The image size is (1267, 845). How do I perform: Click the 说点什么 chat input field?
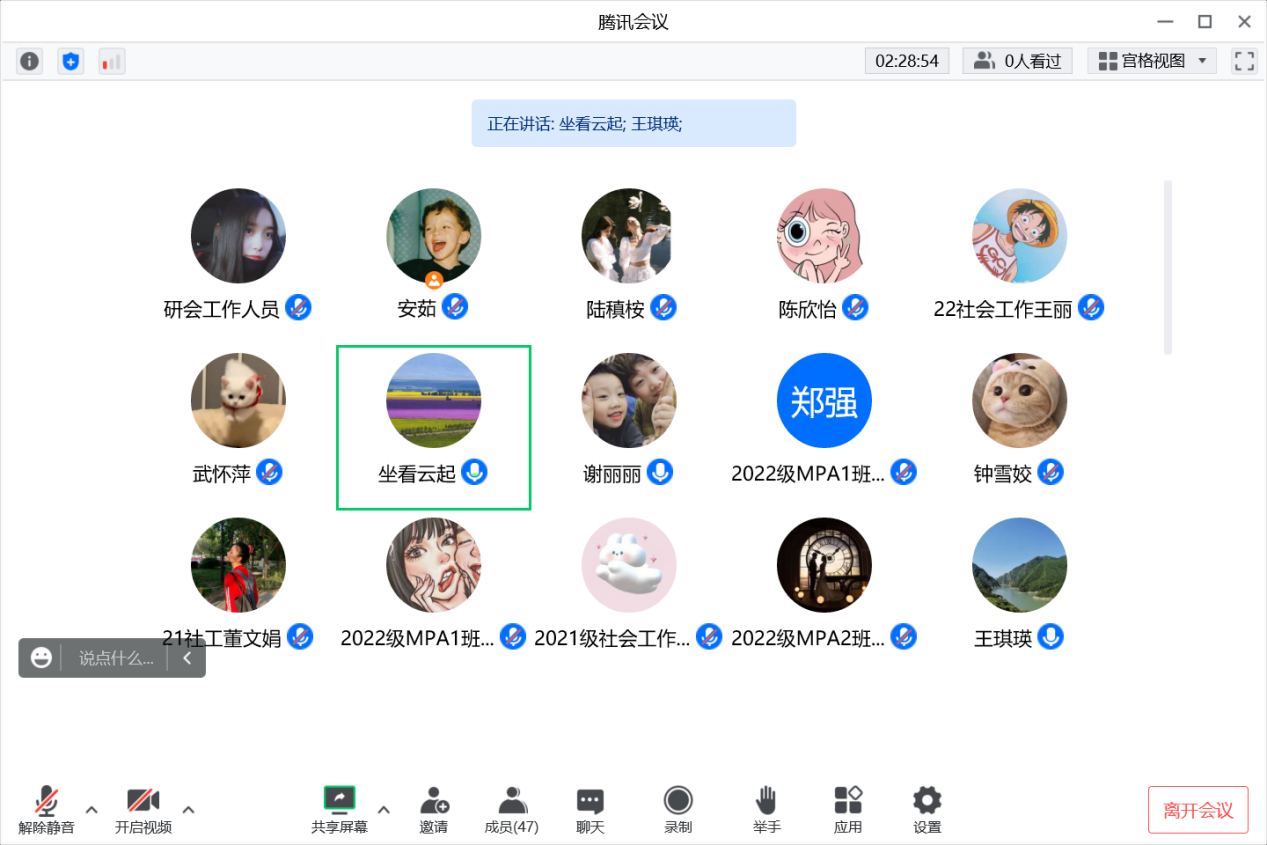116,658
